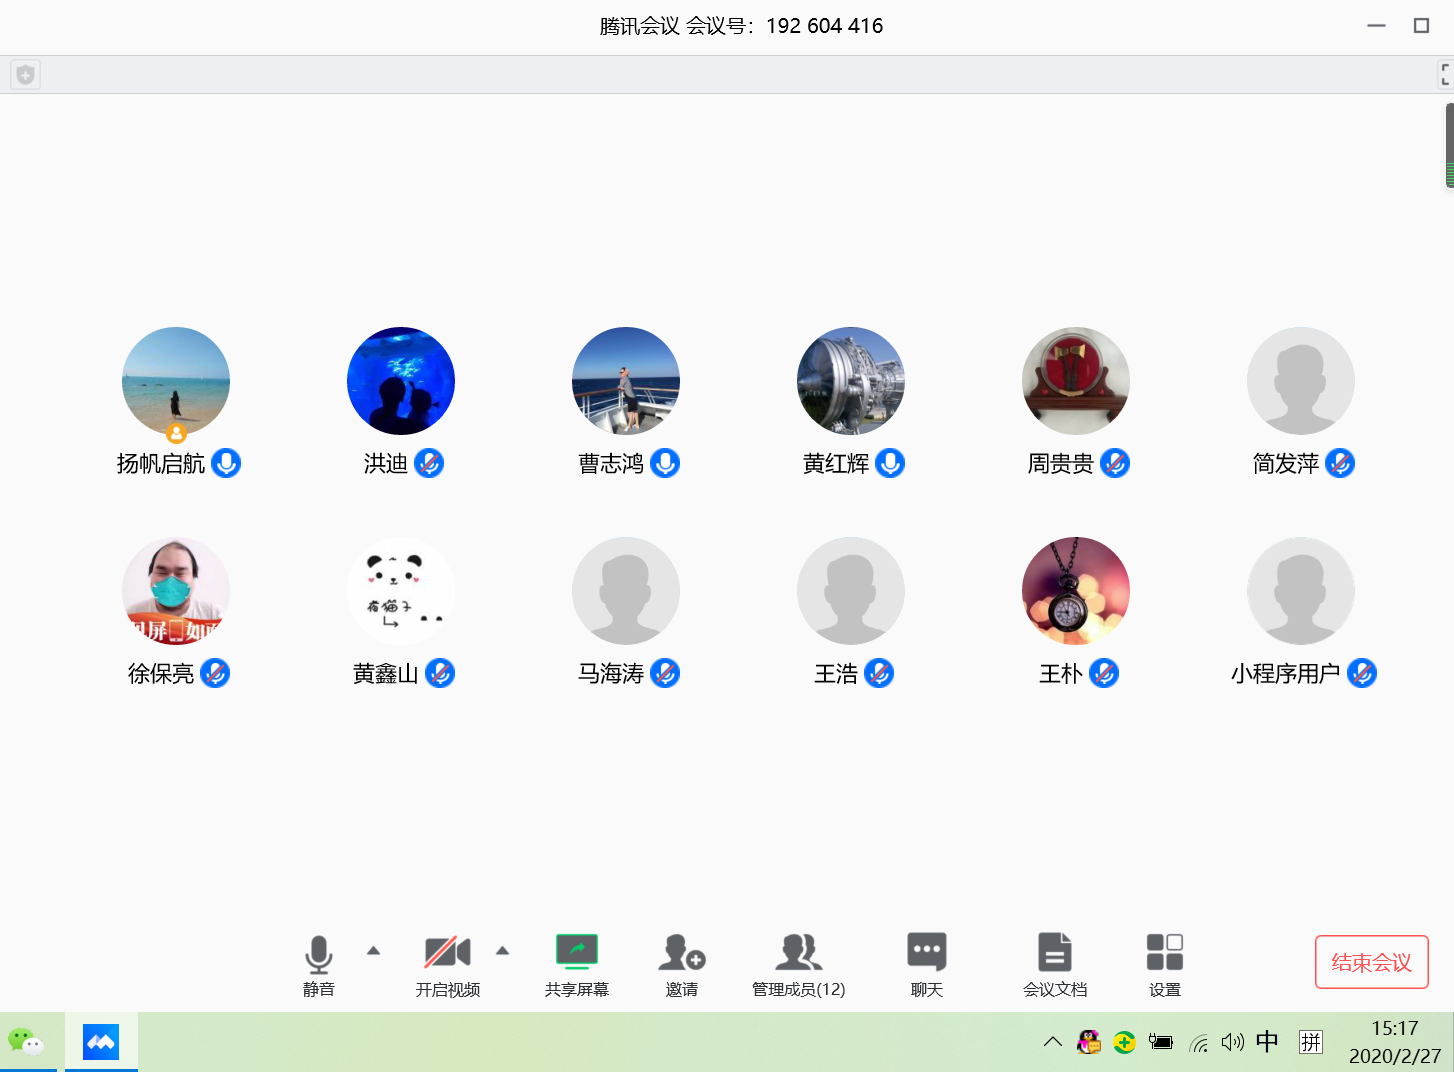Minimize the 腾讯会议 window
The image size is (1454, 1072).
(x=1377, y=26)
